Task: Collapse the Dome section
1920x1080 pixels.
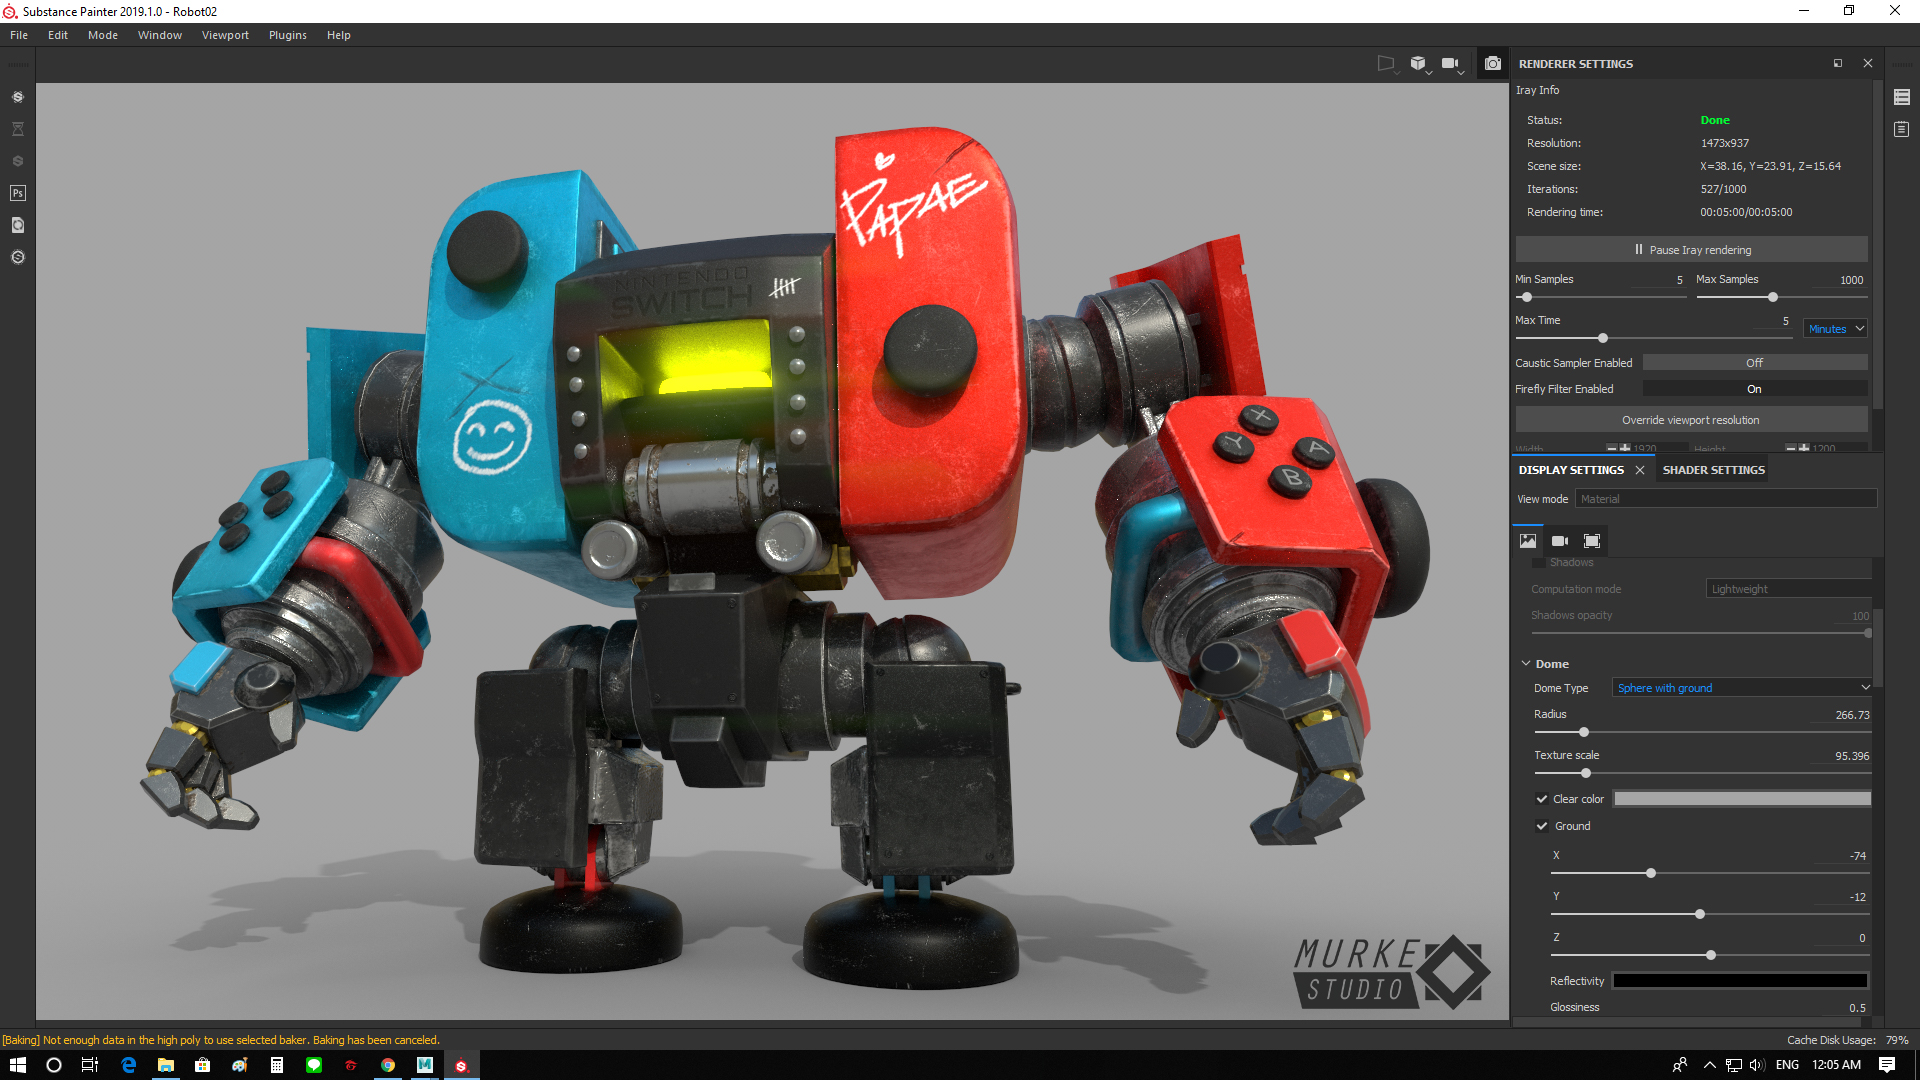Action: (1526, 664)
